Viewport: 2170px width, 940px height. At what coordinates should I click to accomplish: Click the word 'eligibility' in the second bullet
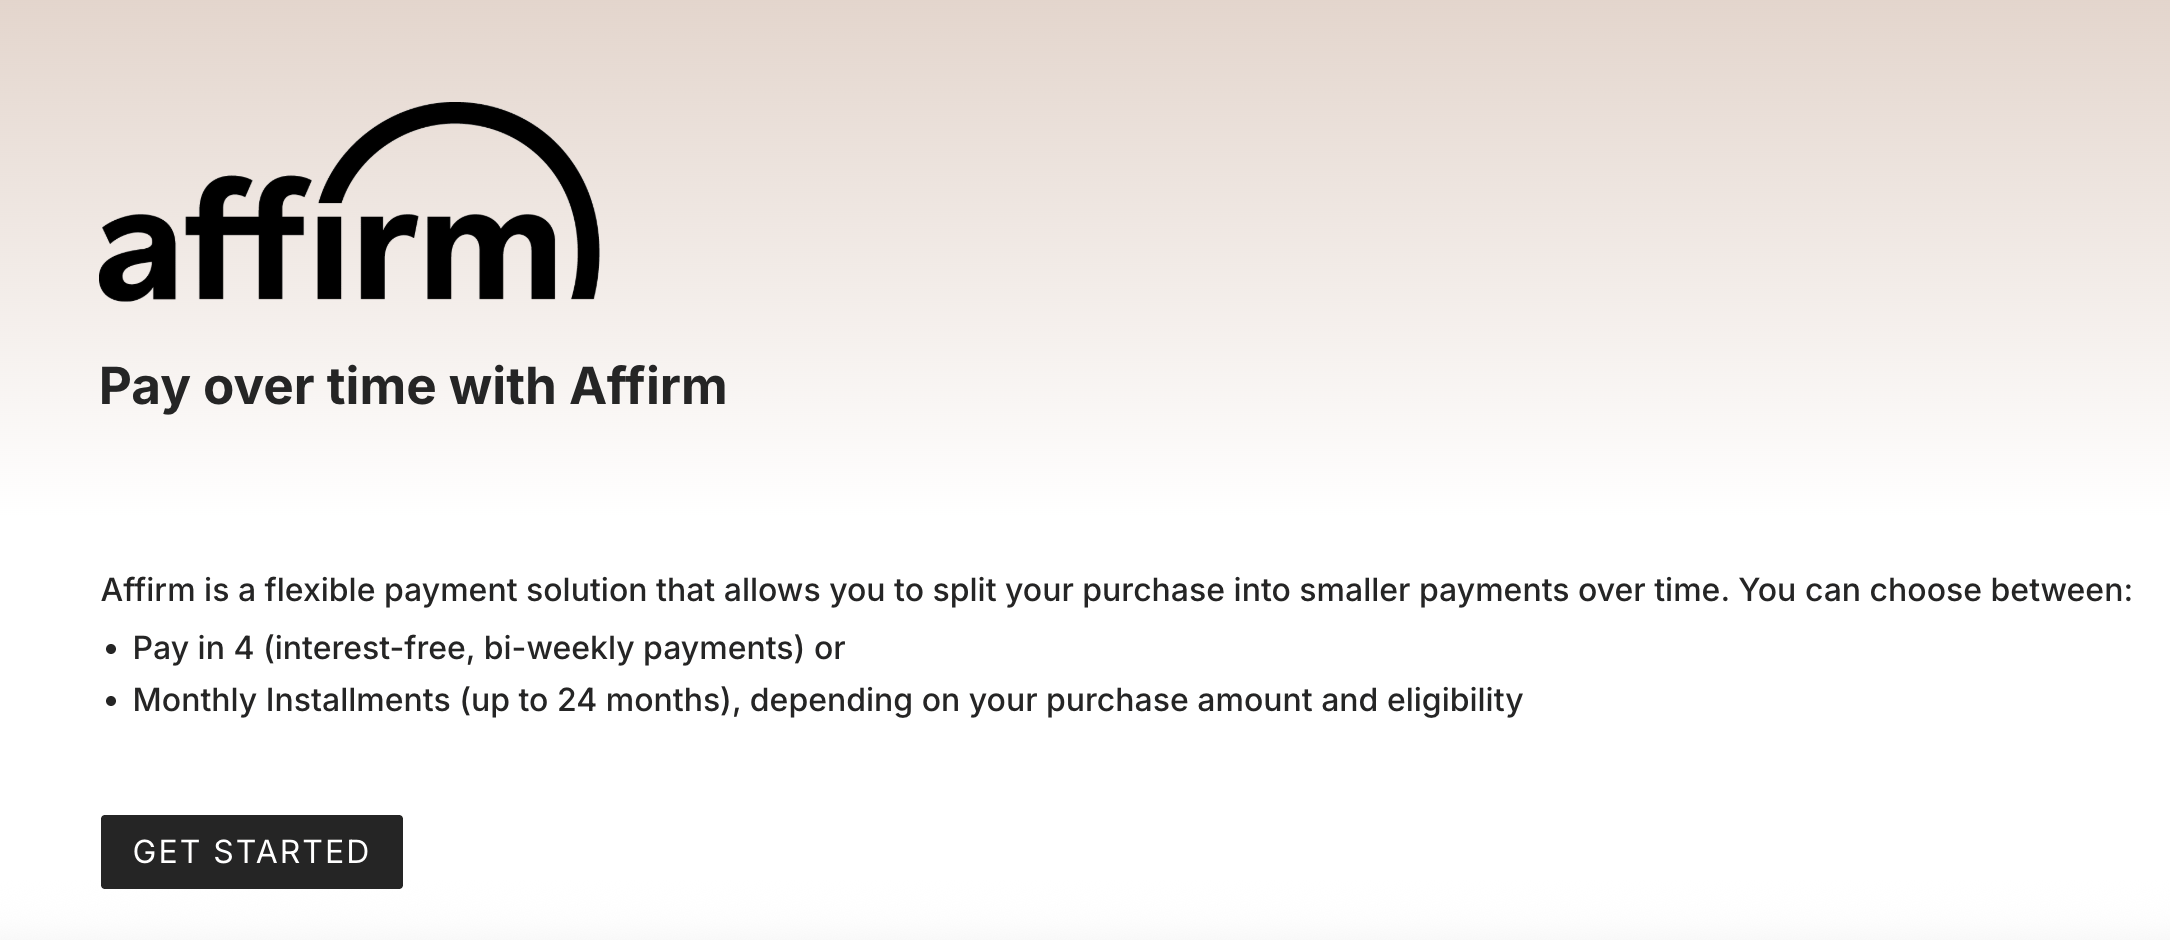coord(1457,701)
